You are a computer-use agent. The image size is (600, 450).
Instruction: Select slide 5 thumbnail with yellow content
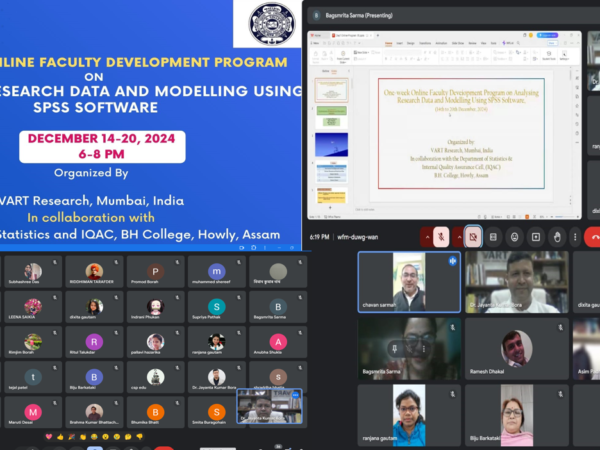(331, 196)
